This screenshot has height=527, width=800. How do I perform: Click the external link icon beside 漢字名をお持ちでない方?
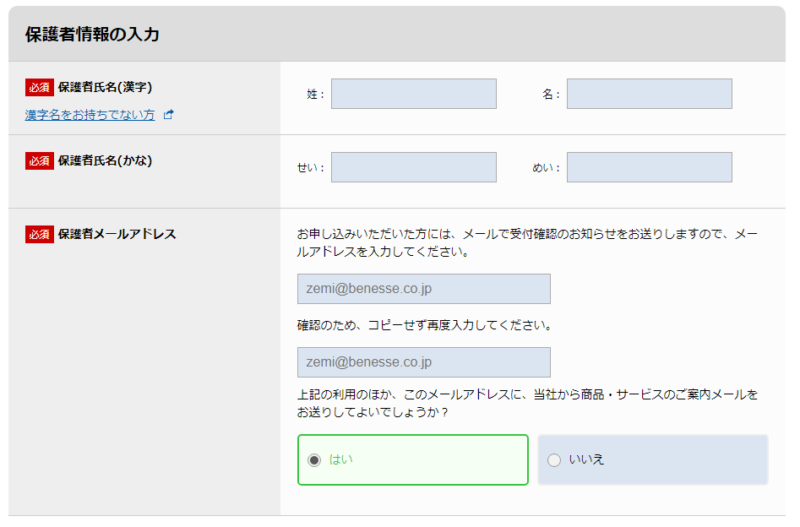coord(169,115)
